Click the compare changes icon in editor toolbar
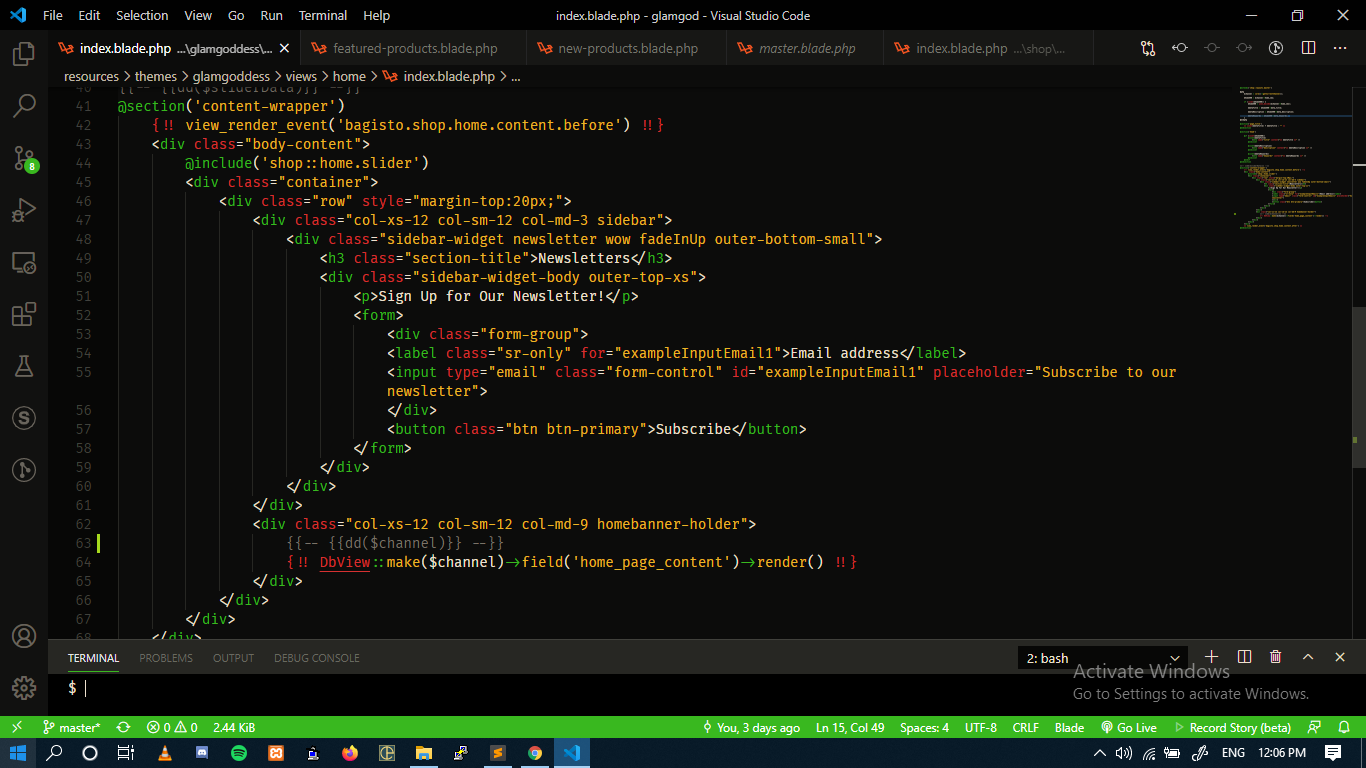Viewport: 1366px width, 768px height. (x=1148, y=48)
